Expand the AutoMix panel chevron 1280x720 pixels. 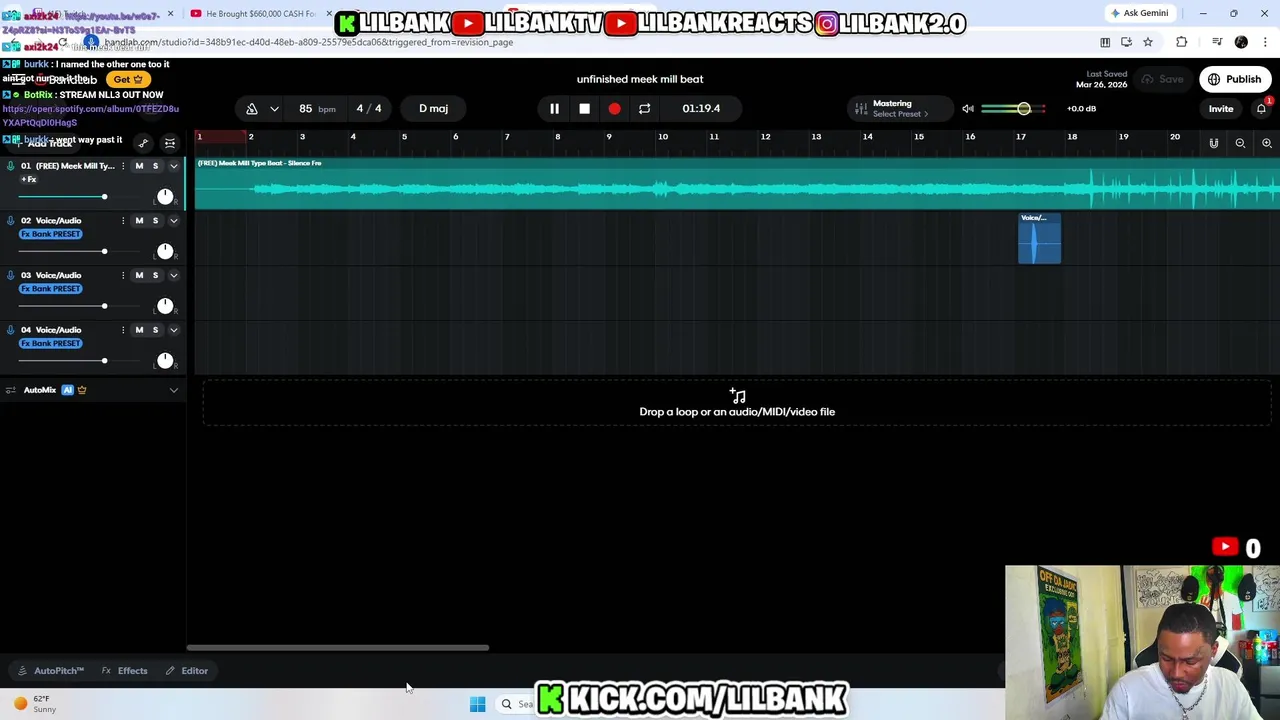(173, 390)
